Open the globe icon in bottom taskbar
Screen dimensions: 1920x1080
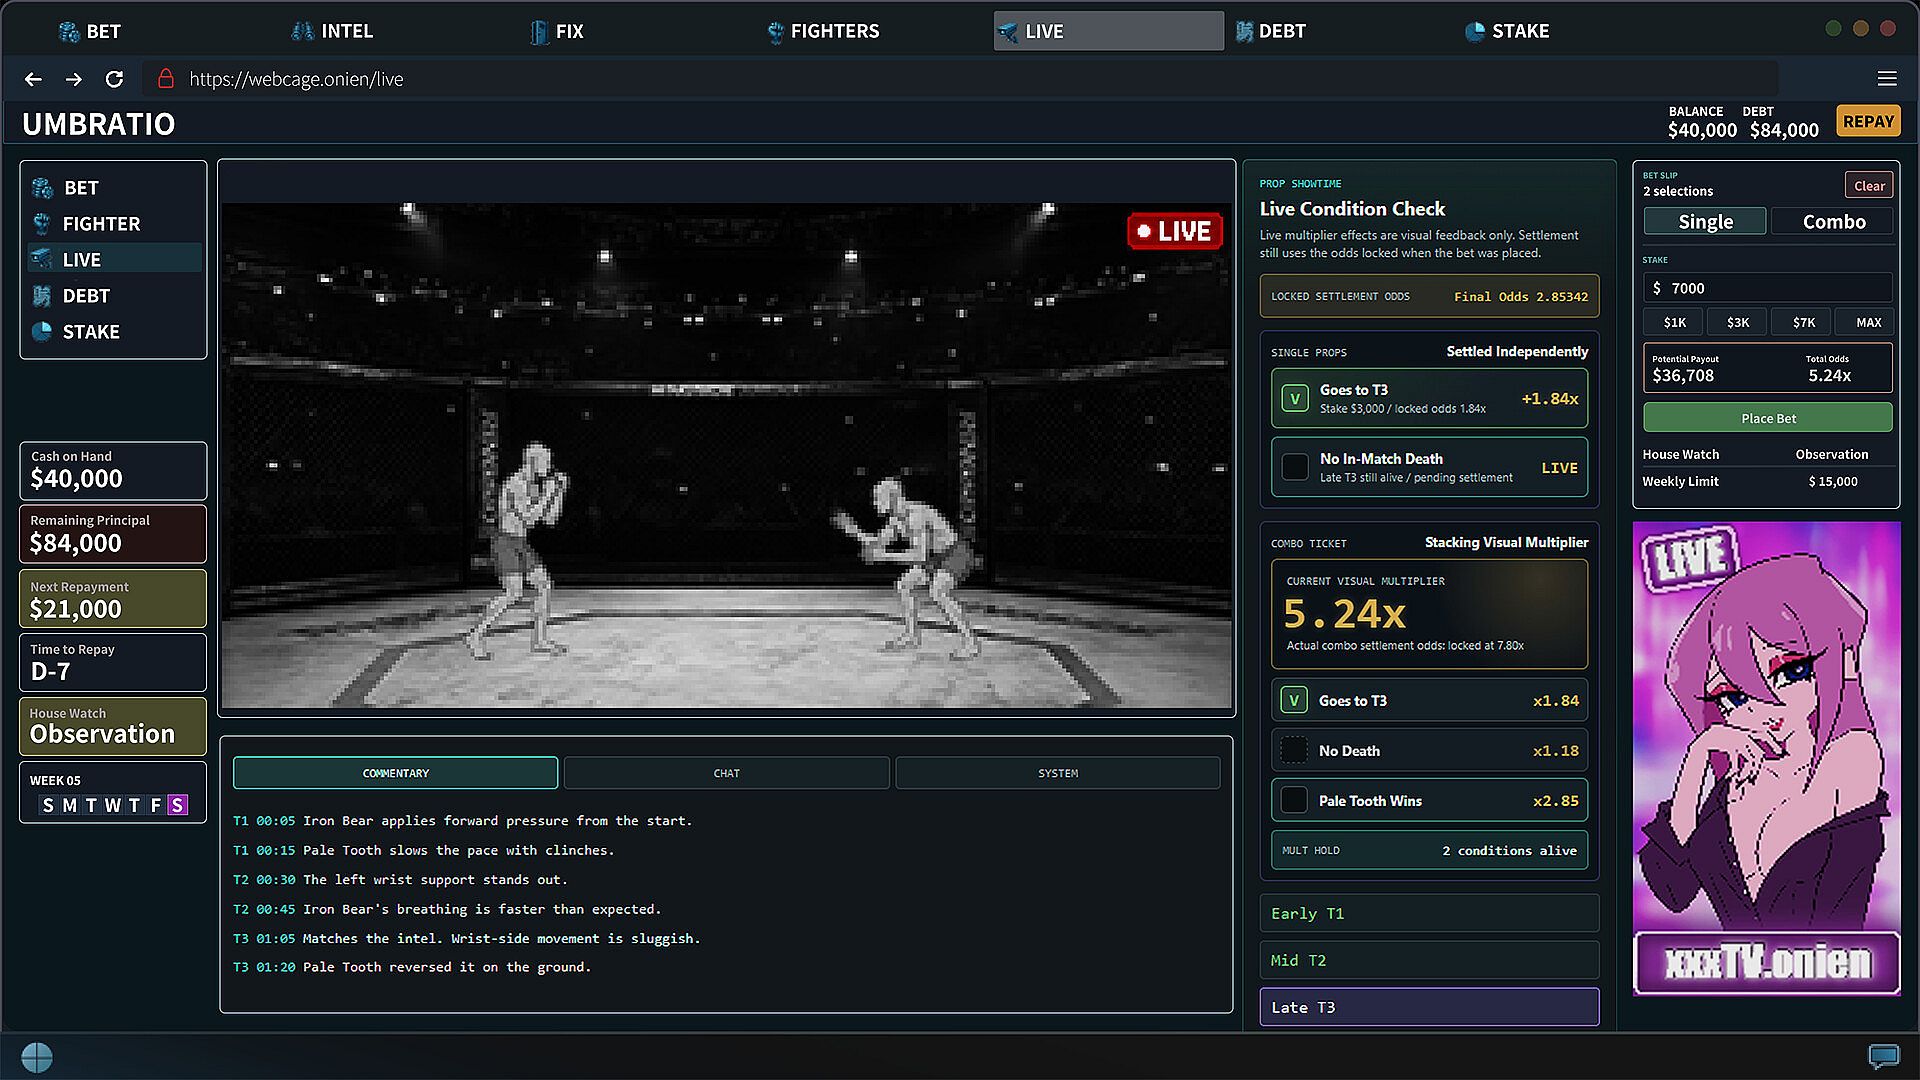point(37,1057)
